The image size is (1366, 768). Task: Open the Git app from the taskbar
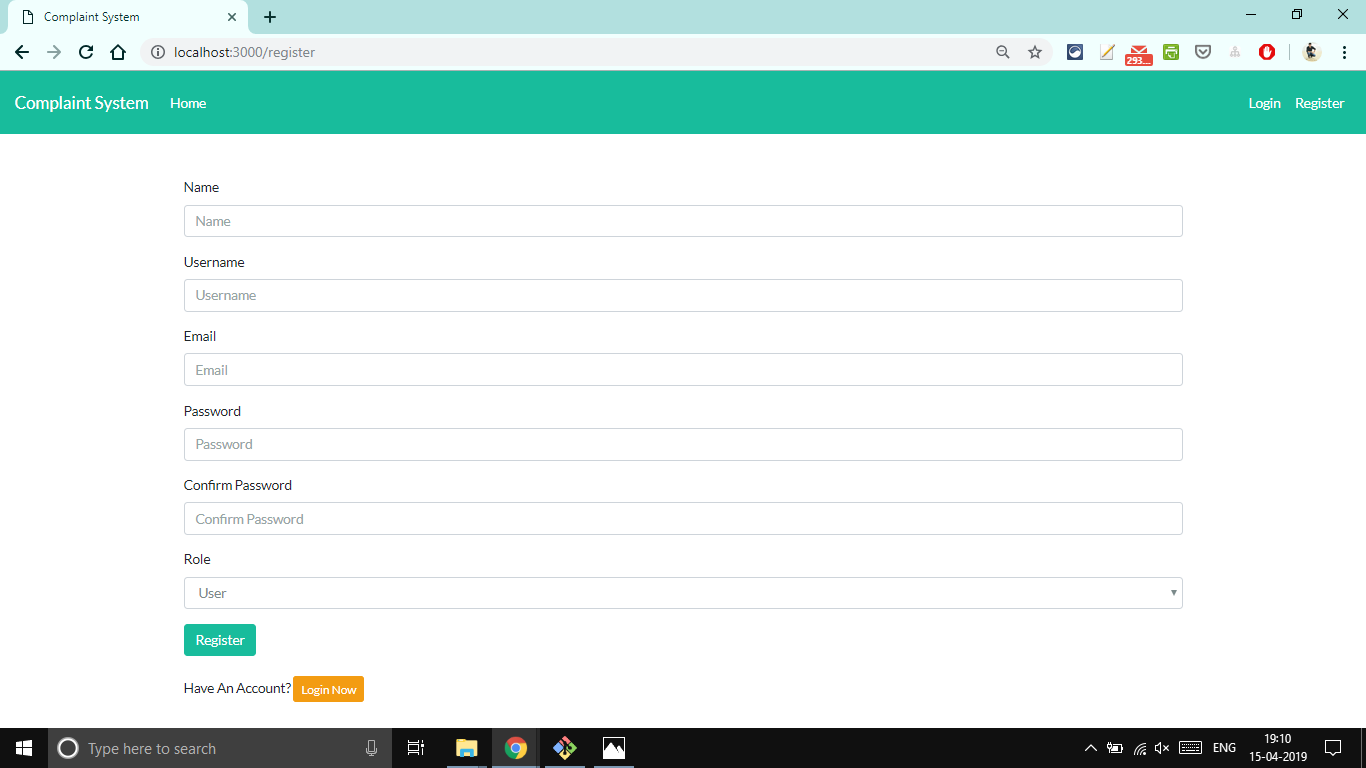(565, 748)
